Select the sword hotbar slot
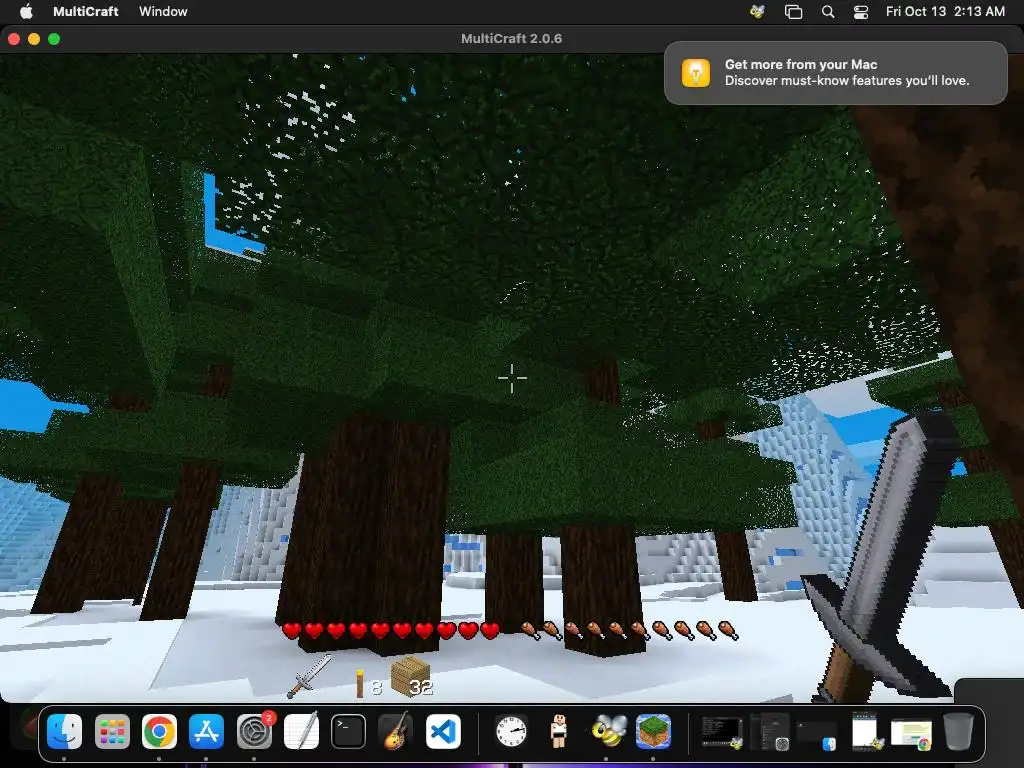The image size is (1024, 768). (310, 677)
